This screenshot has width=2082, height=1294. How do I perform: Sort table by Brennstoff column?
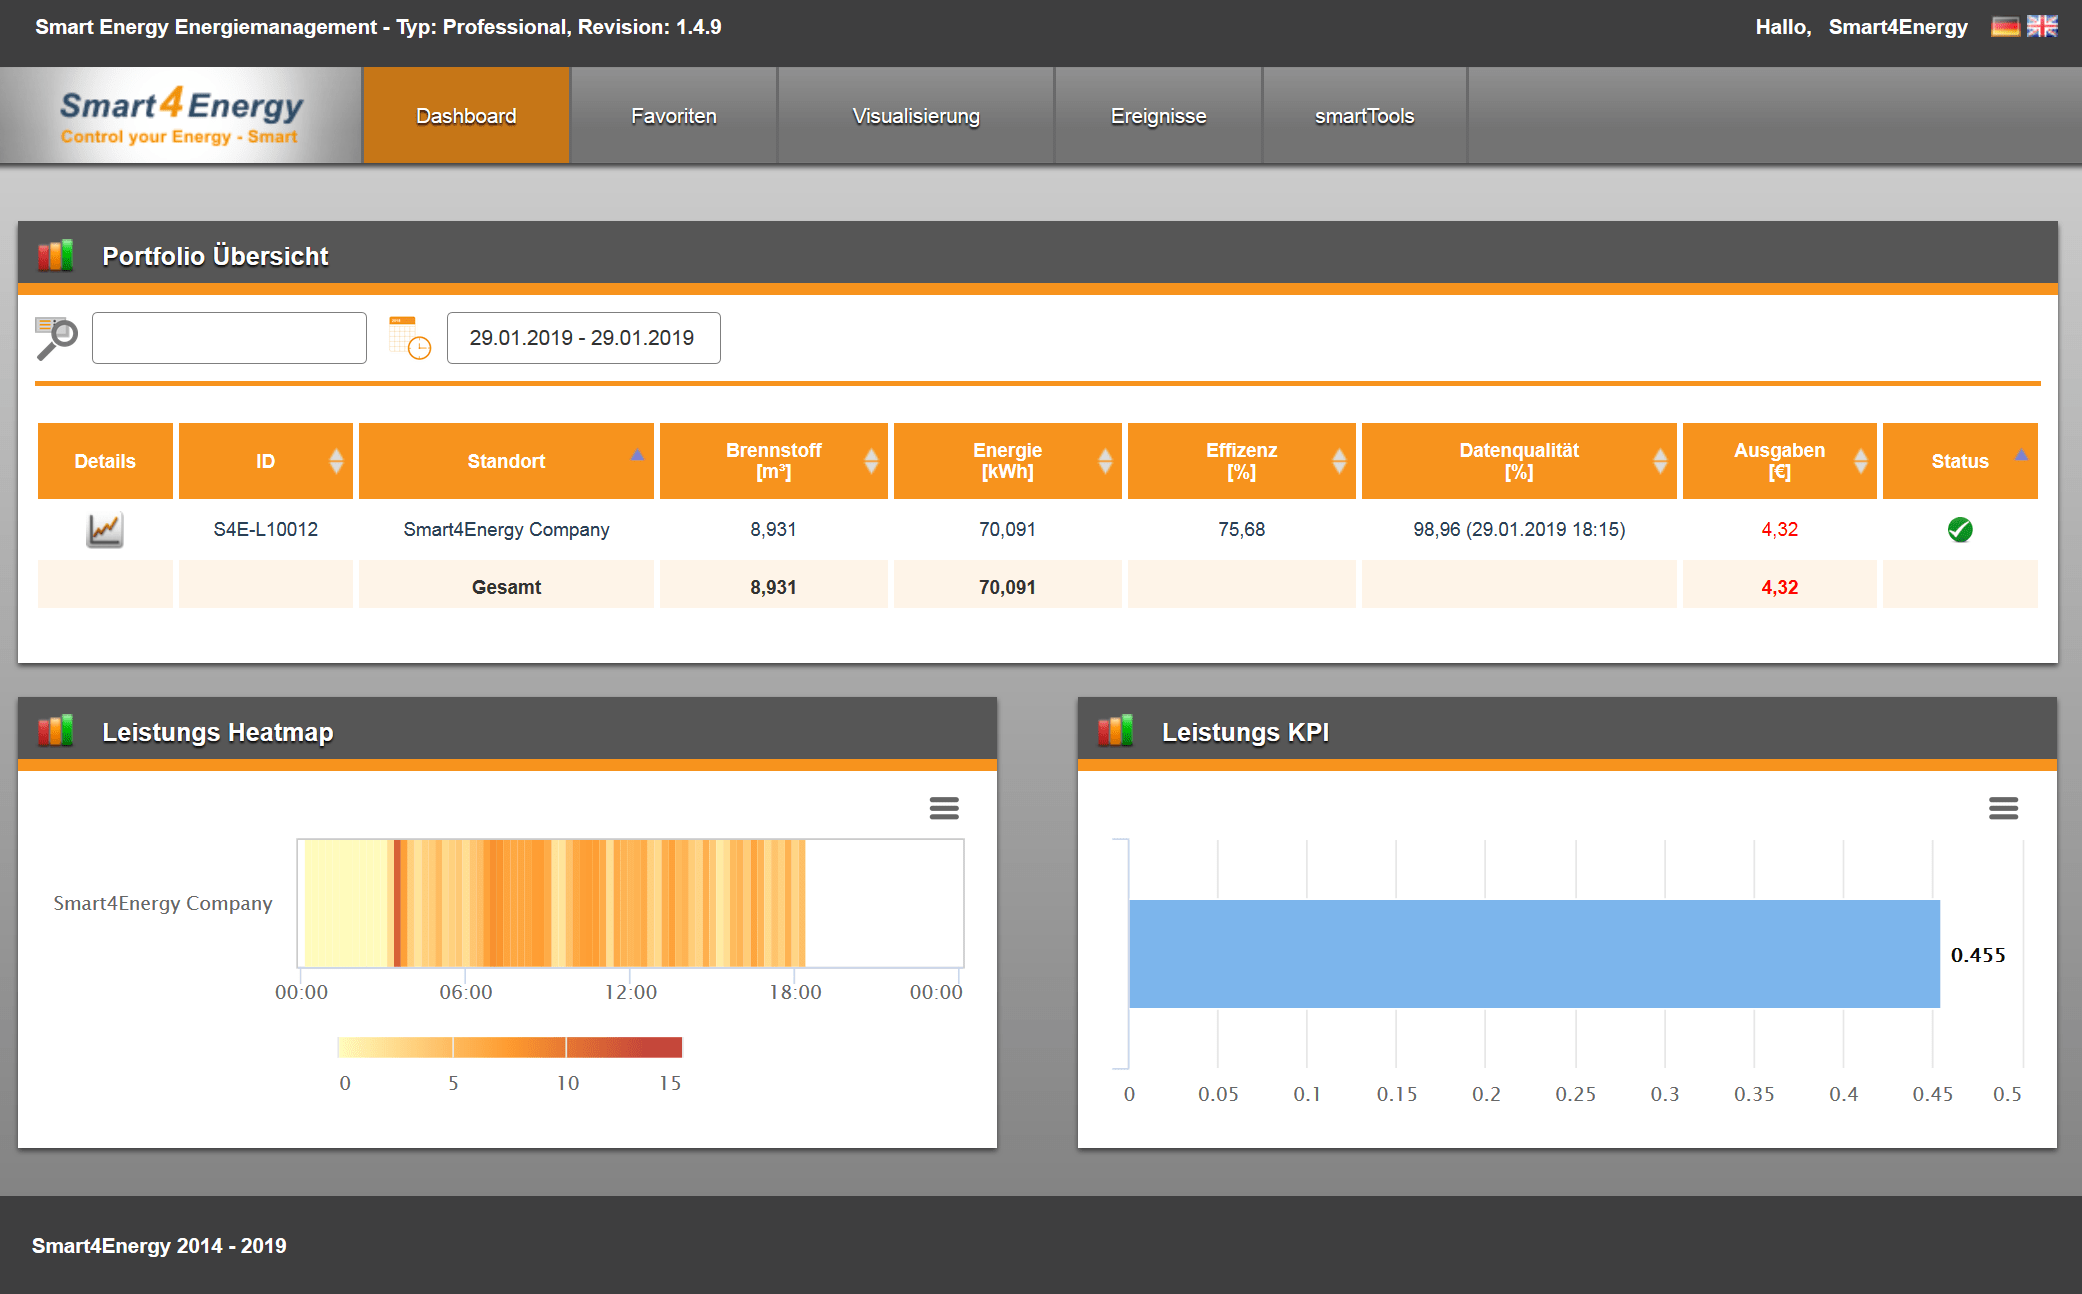pyautogui.click(x=774, y=461)
